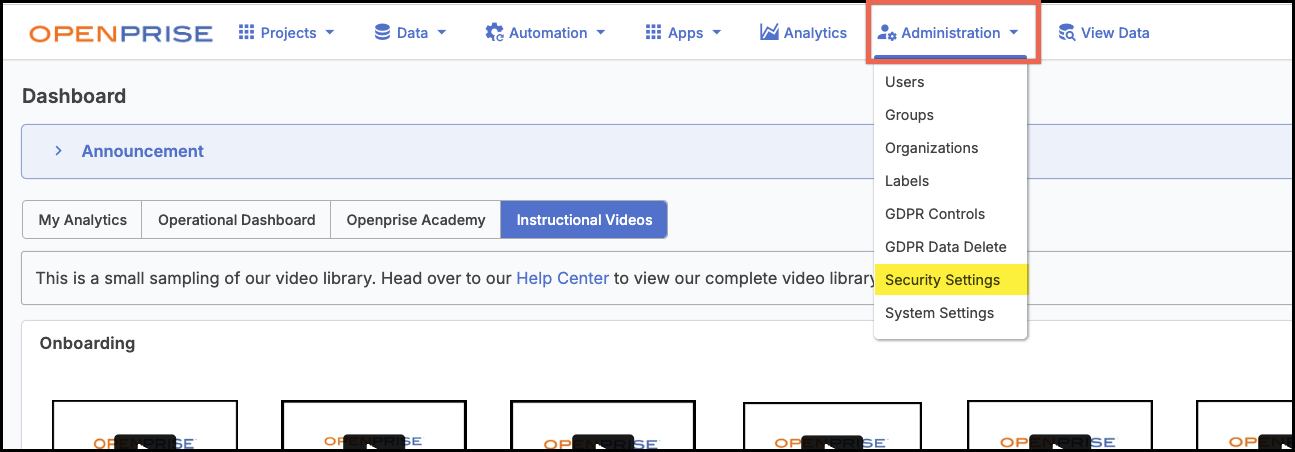Viewport: 1295px width, 452px height.
Task: Click the Openprise logo
Action: (x=121, y=33)
